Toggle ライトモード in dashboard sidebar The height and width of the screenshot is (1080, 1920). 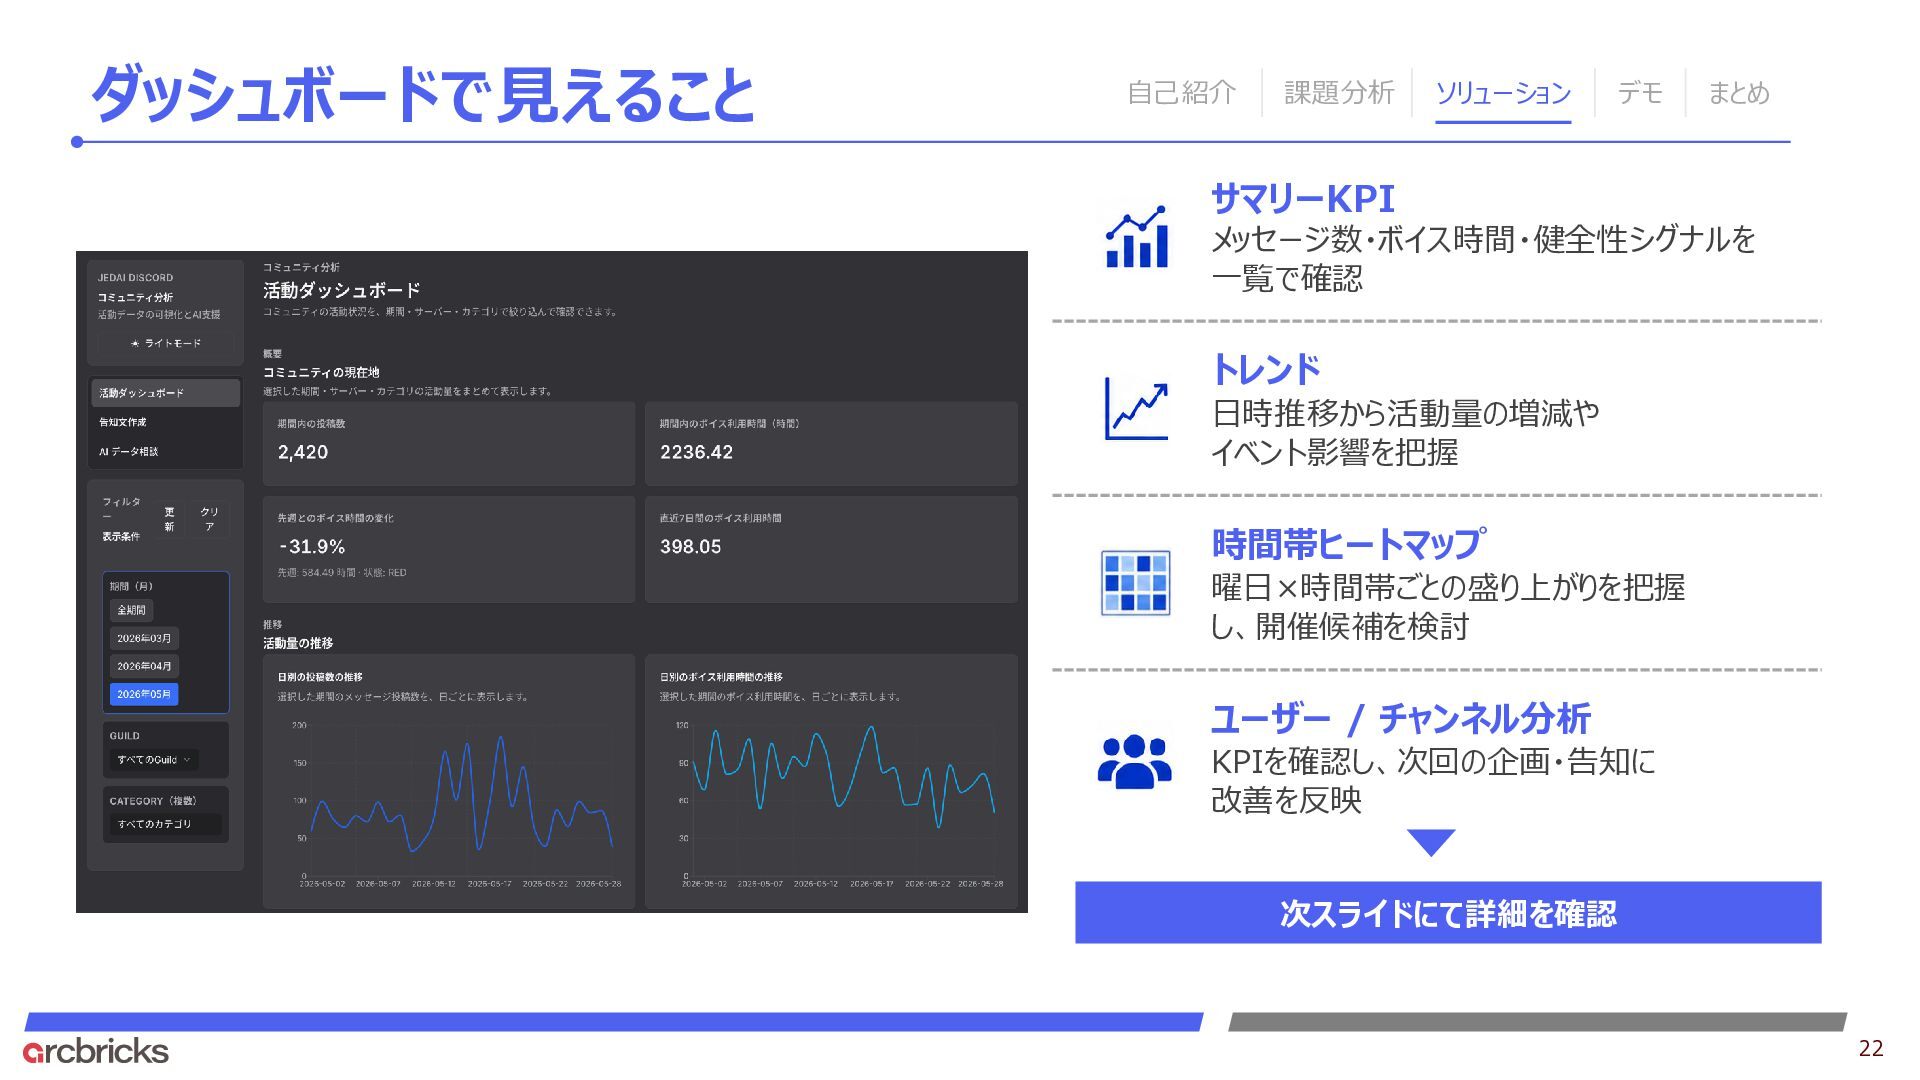[x=166, y=343]
